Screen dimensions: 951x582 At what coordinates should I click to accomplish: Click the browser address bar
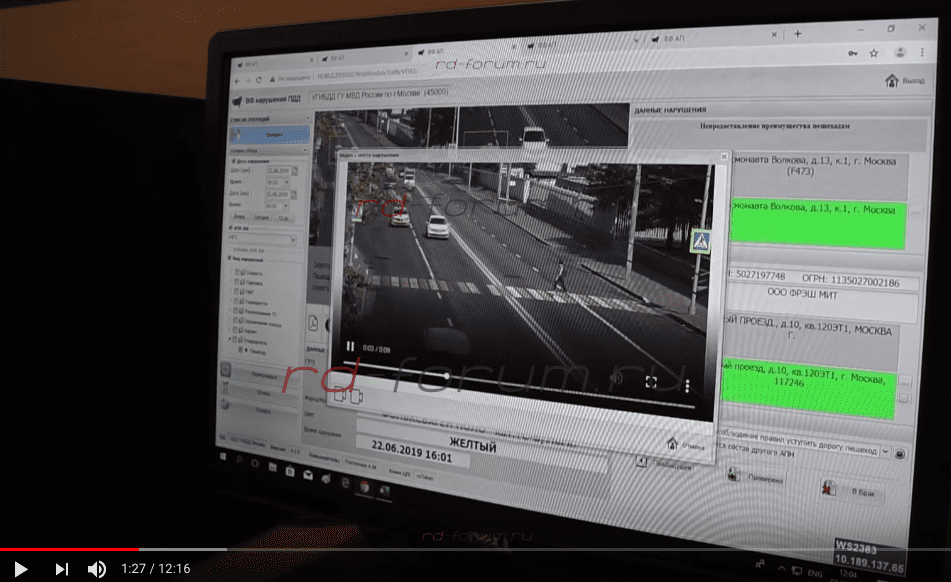coord(557,65)
